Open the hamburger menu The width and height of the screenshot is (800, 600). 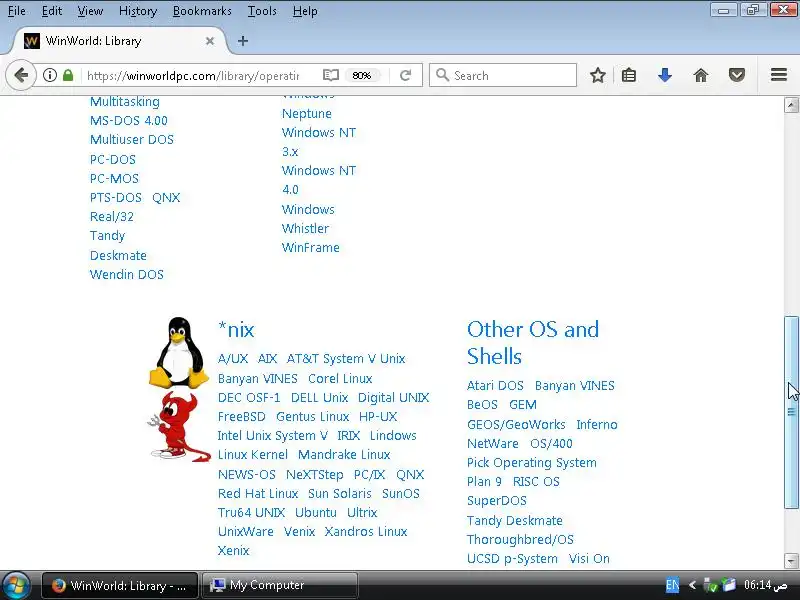[x=779, y=75]
